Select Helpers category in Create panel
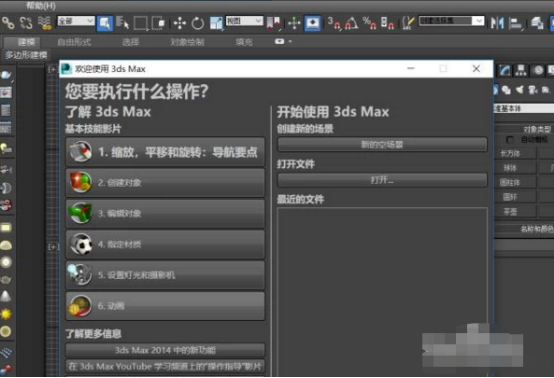This screenshot has width=554, height=378. click(x=546, y=90)
